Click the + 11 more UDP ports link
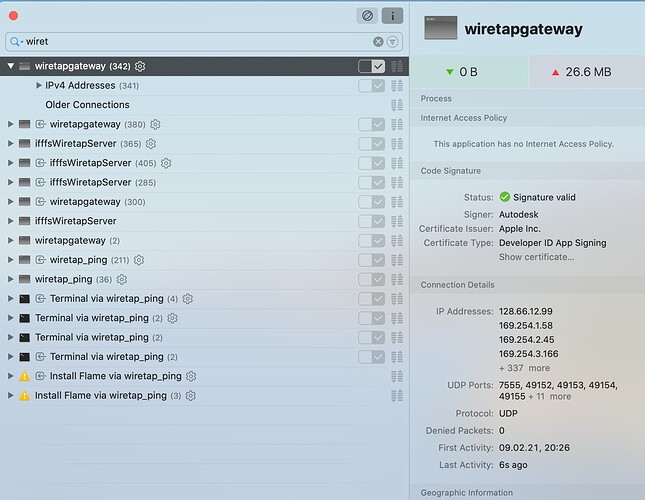645x500 pixels. coord(550,396)
